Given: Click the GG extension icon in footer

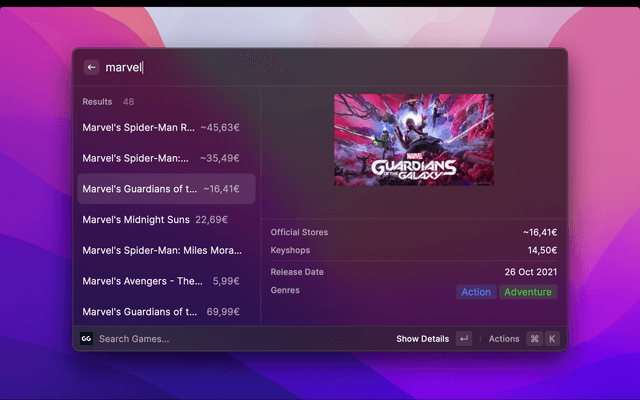Looking at the screenshot, I should tap(87, 339).
